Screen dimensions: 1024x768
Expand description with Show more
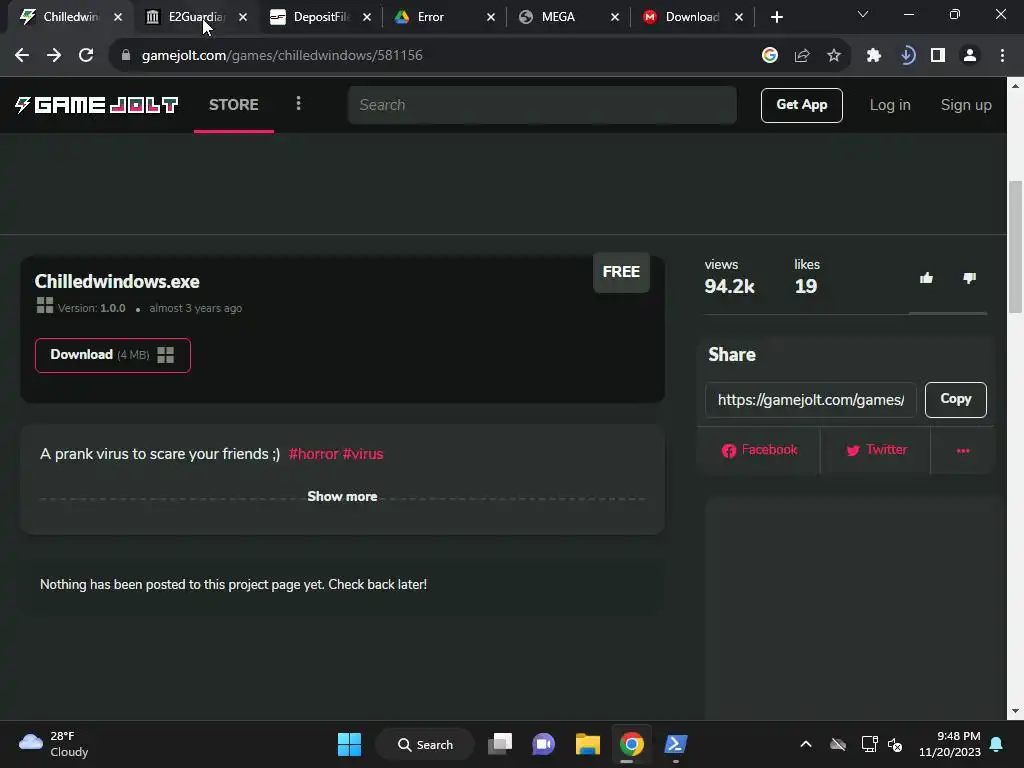click(342, 496)
